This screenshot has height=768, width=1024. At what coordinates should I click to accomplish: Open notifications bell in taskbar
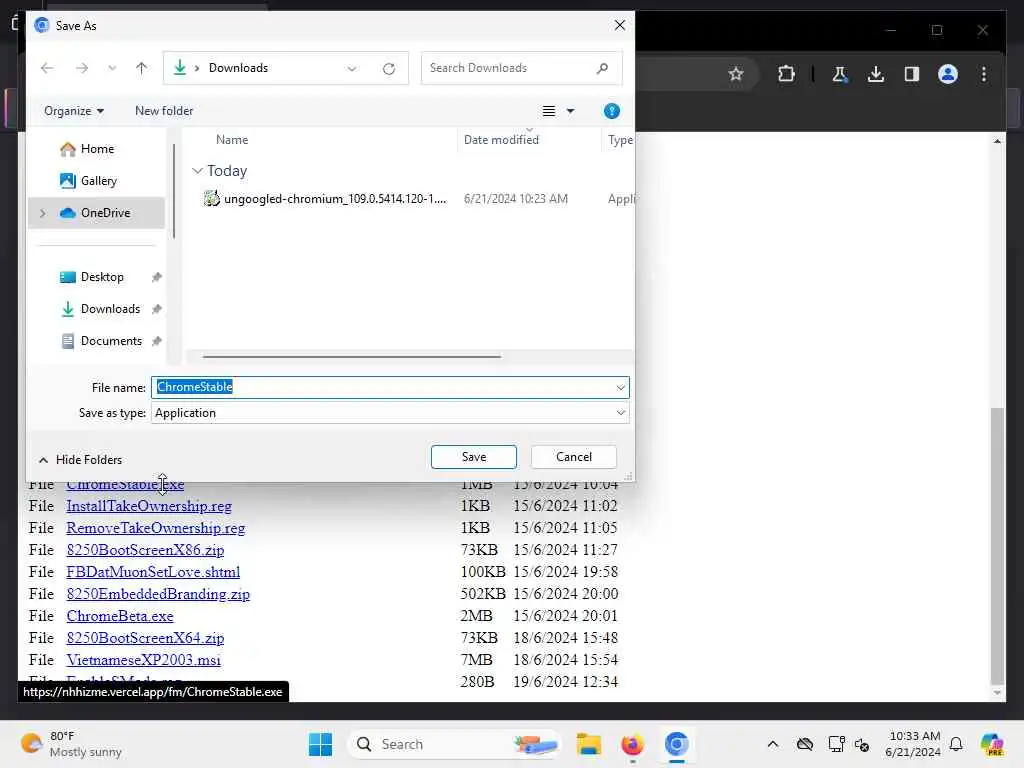click(956, 744)
